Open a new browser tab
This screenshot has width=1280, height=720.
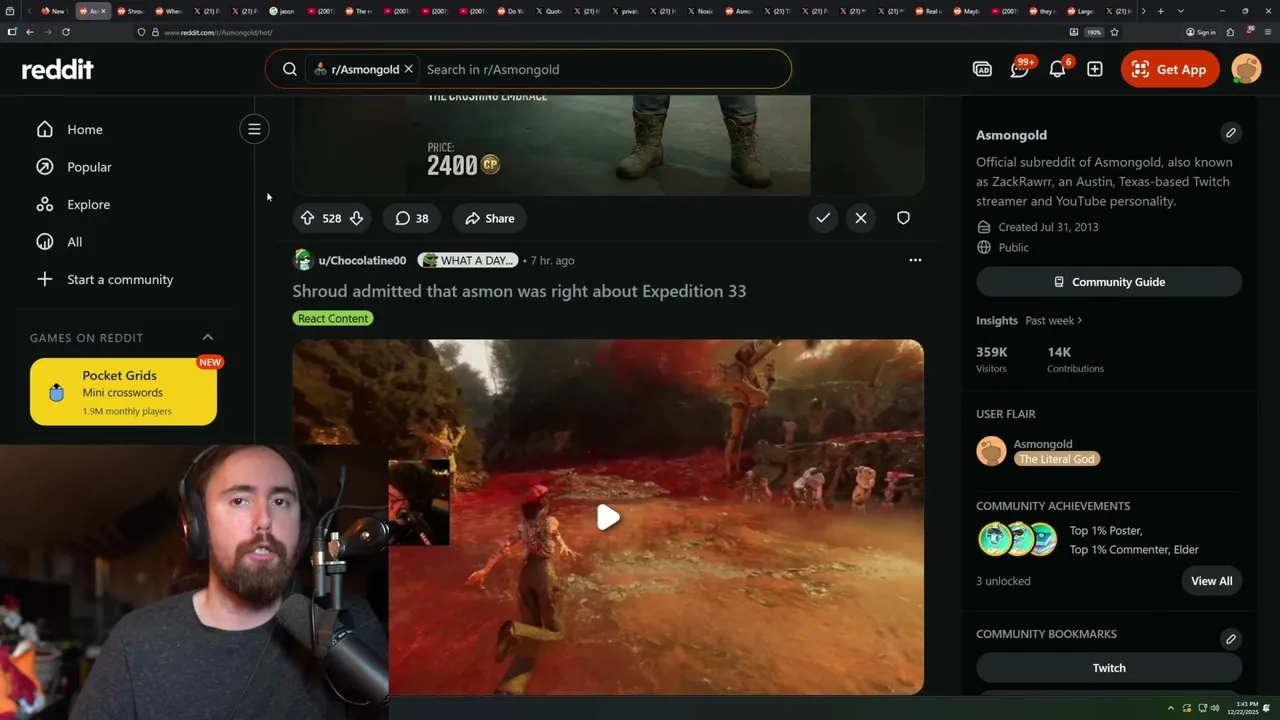(x=1160, y=11)
